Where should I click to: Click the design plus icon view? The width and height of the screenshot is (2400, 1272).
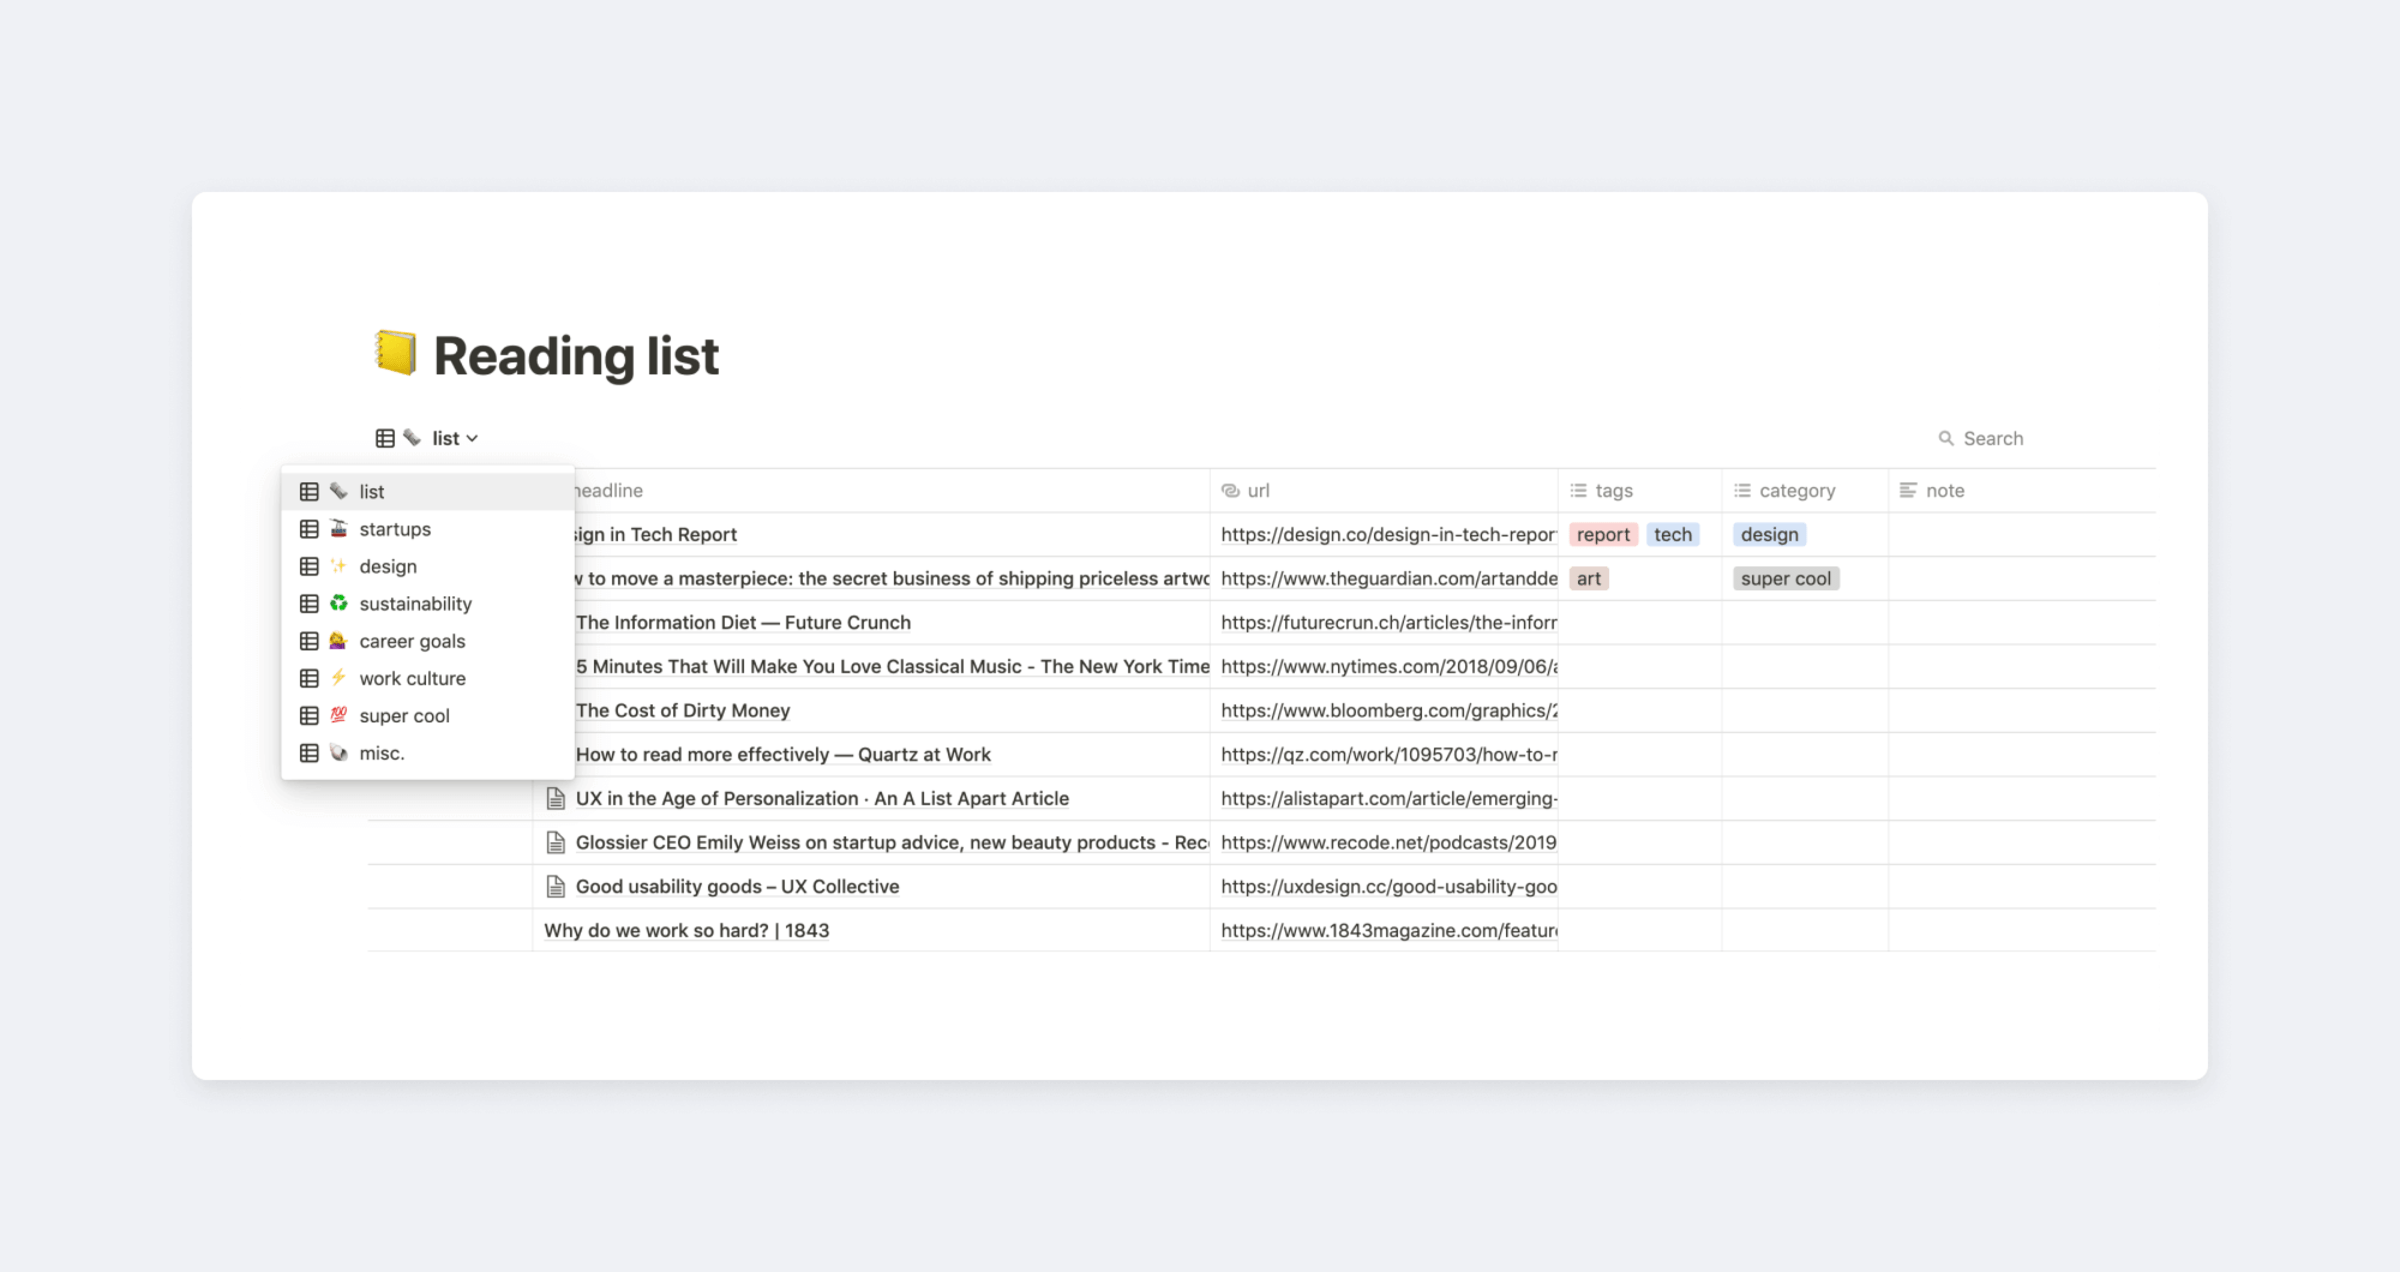[x=387, y=565]
